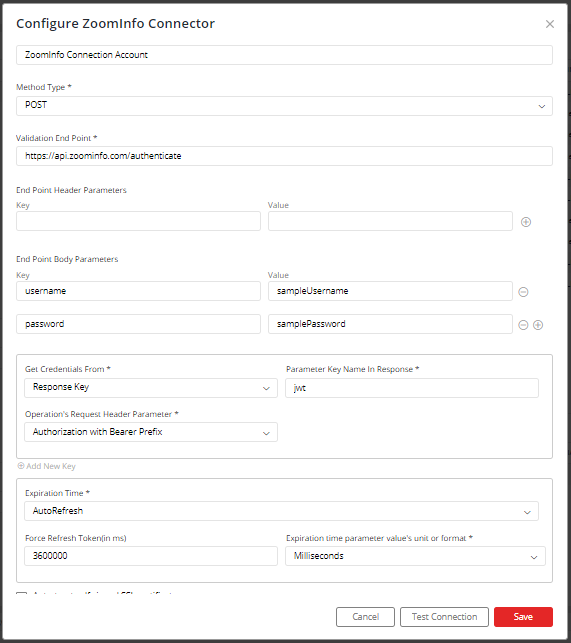Remove the password body parameter row
Screen dimensions: 571x643
(x=523, y=325)
